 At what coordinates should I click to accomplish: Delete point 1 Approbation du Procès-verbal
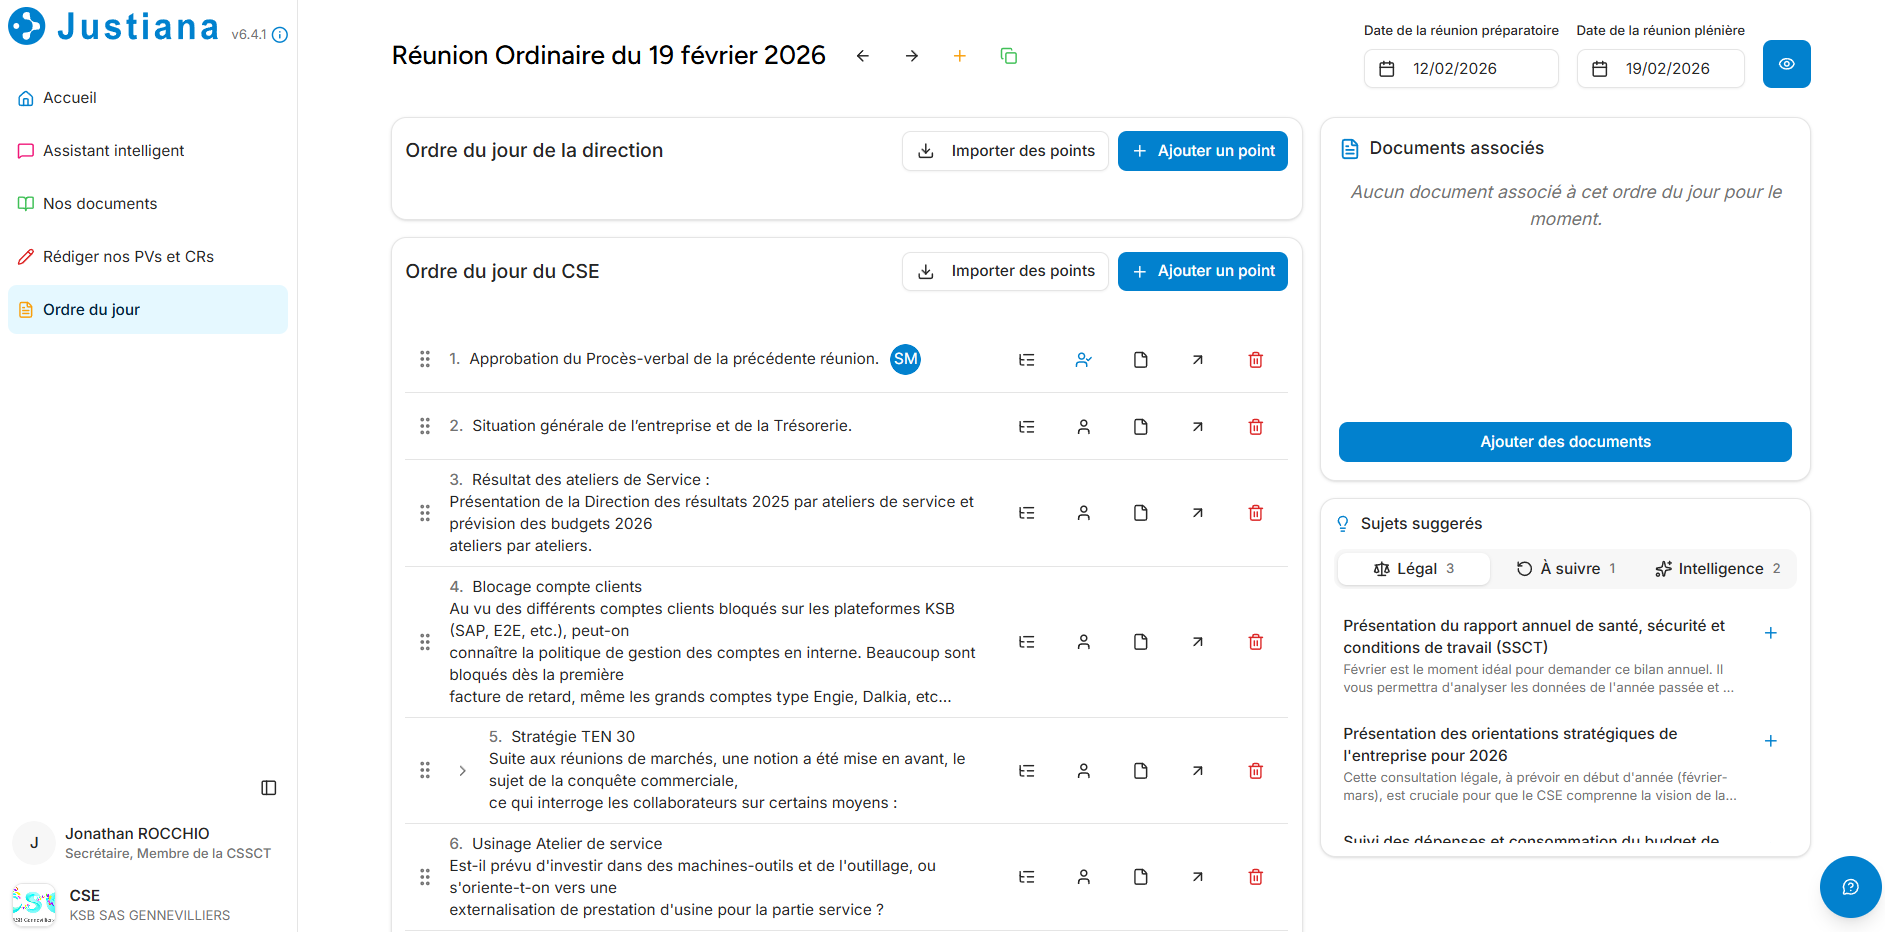pos(1256,360)
